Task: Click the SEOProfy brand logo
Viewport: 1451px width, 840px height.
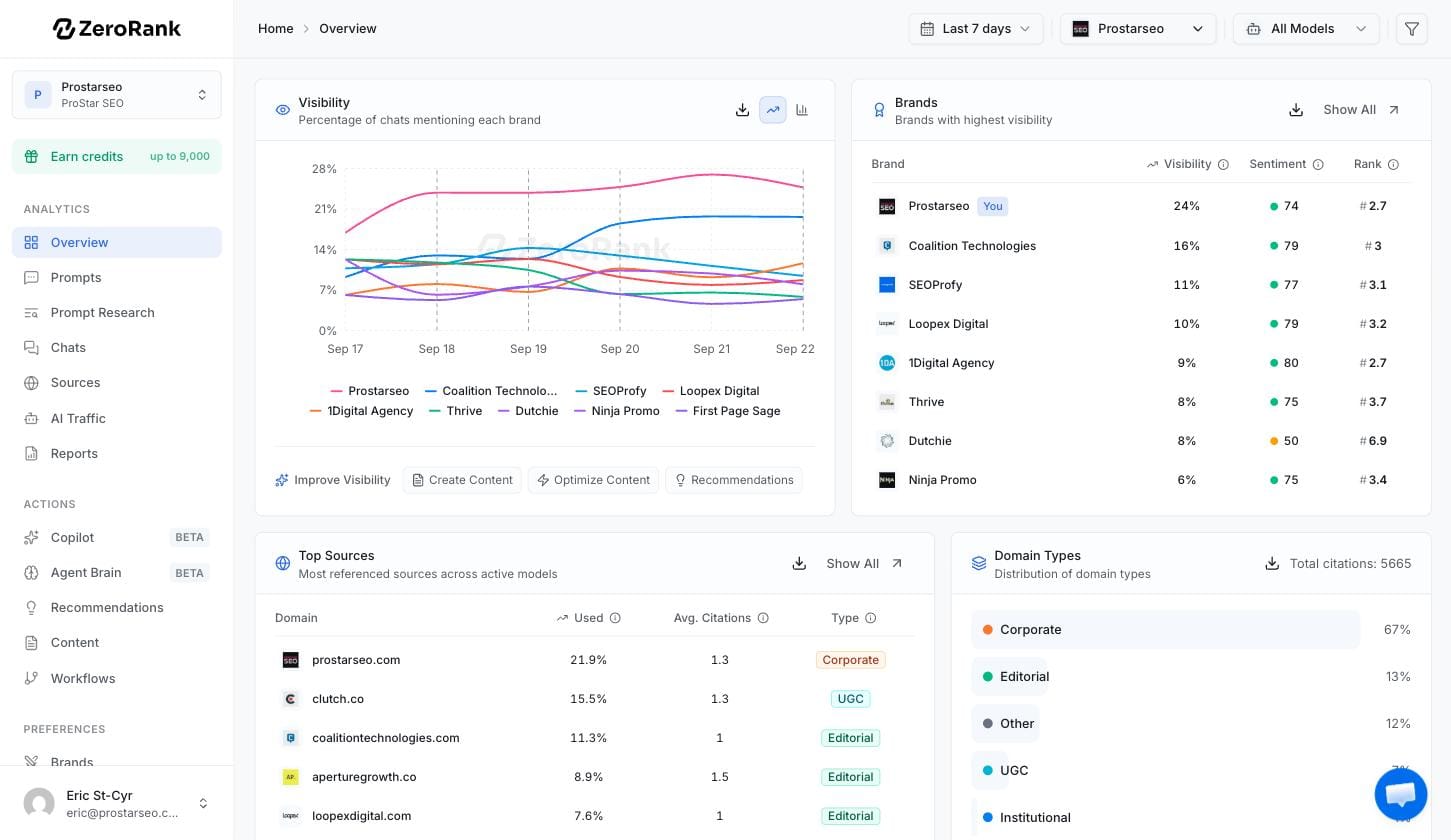Action: point(887,285)
